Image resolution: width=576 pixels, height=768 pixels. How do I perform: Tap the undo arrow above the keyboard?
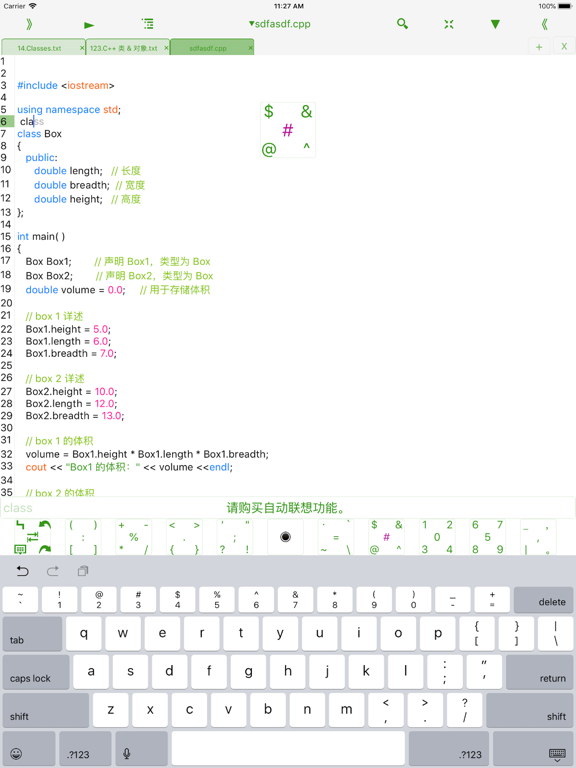pyautogui.click(x=23, y=571)
